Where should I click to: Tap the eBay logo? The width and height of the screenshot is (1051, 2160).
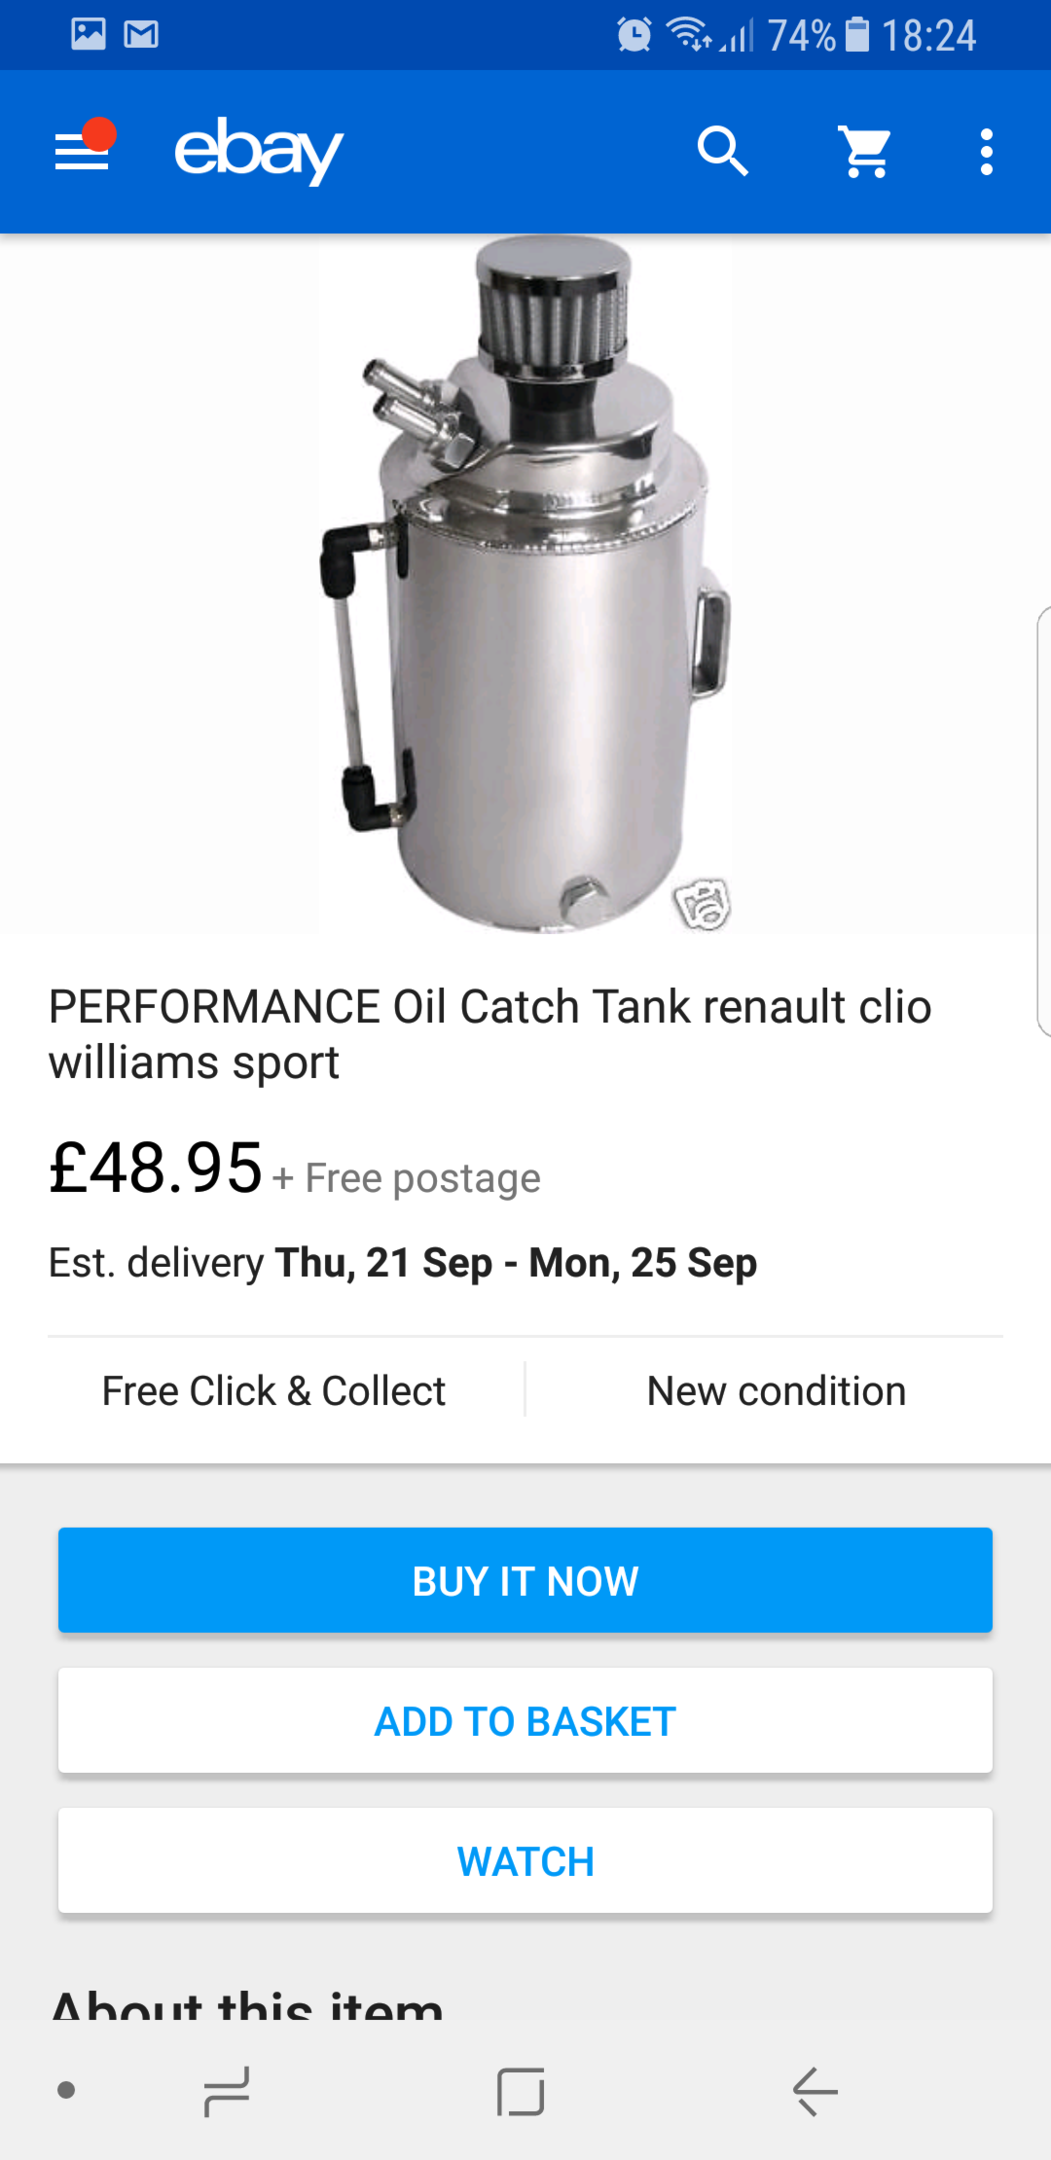(x=259, y=151)
